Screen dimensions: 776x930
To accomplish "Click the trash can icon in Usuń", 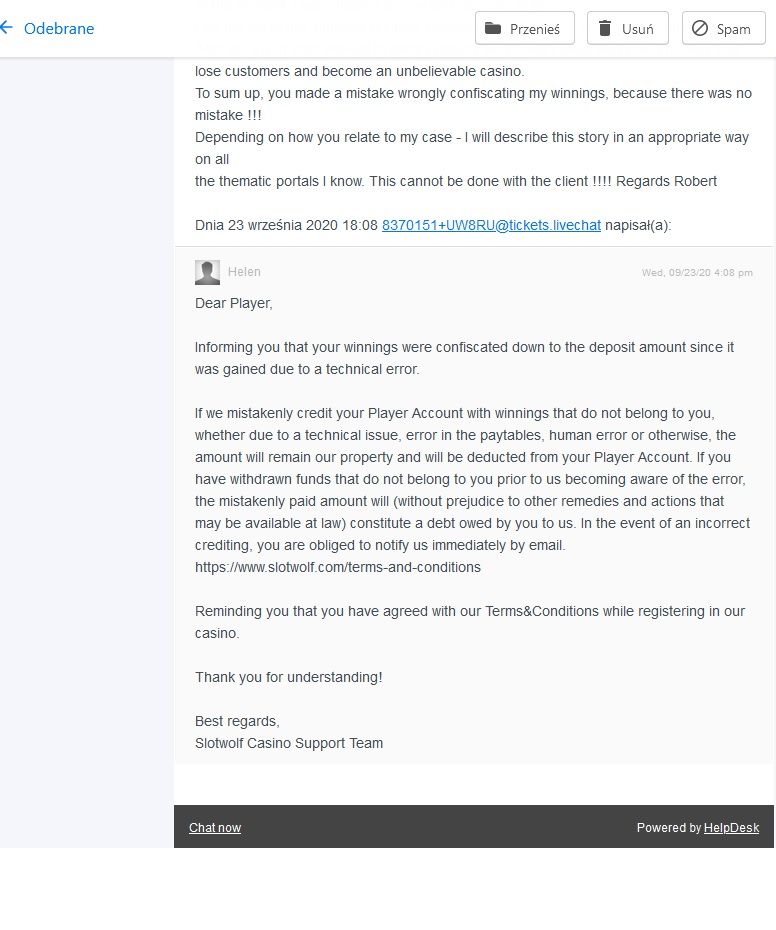I will coord(605,28).
